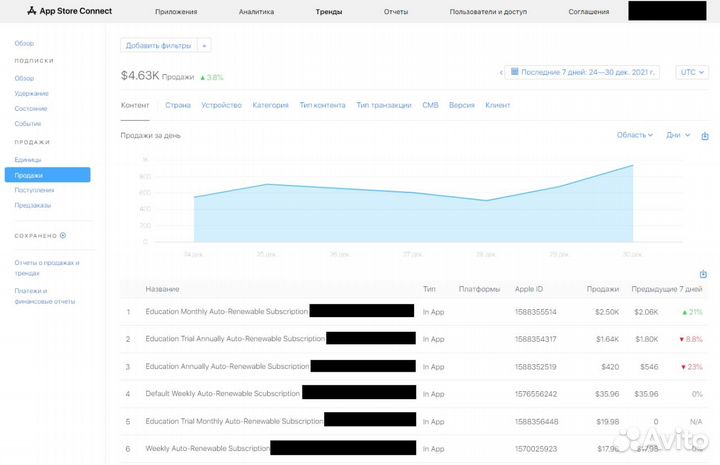Viewport: 720px width, 465px height.
Task: Switch to the Страна tab
Action: pos(178,105)
